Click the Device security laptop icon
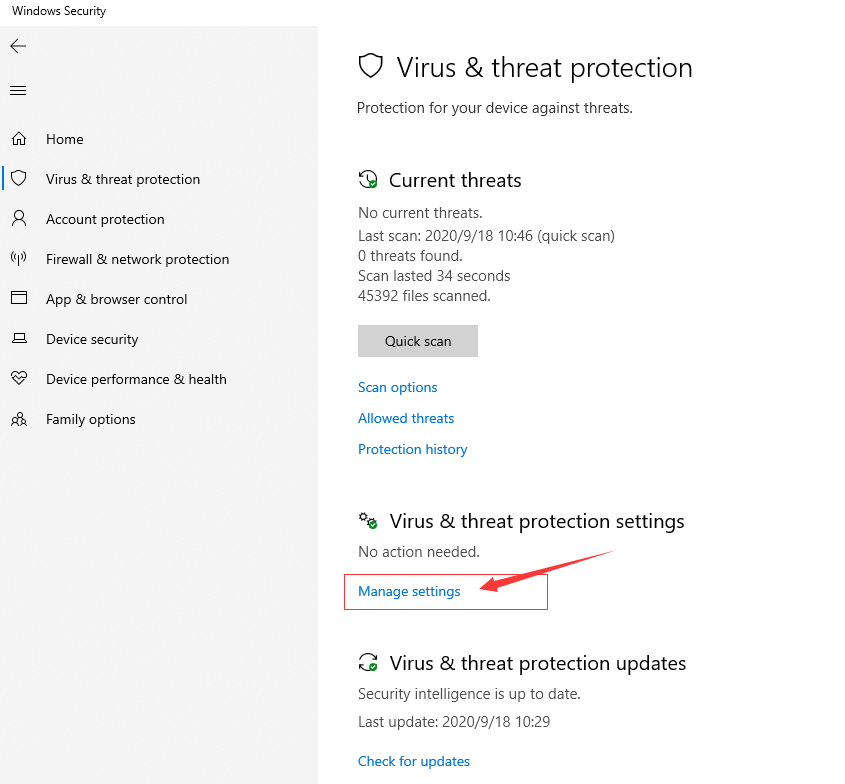The width and height of the screenshot is (845, 784). [19, 338]
